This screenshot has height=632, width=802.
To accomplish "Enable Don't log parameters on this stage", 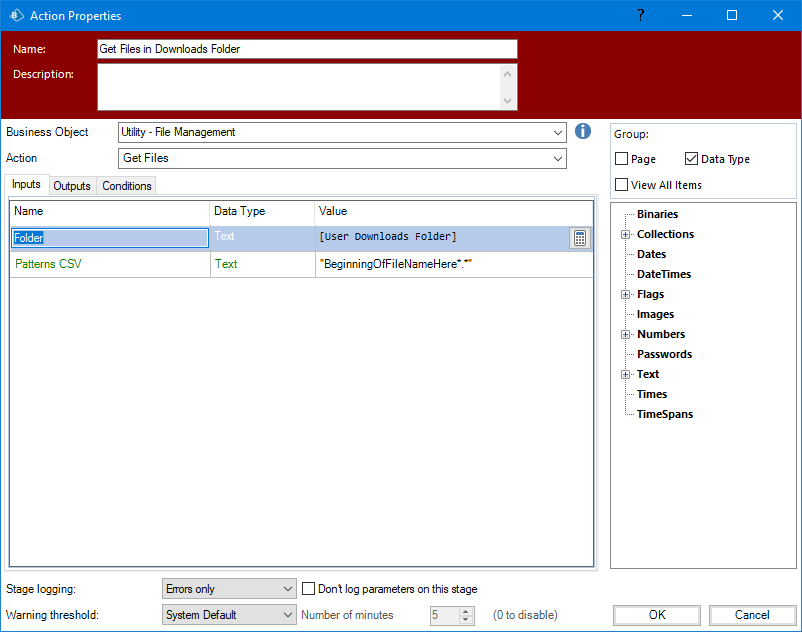I will coord(309,589).
